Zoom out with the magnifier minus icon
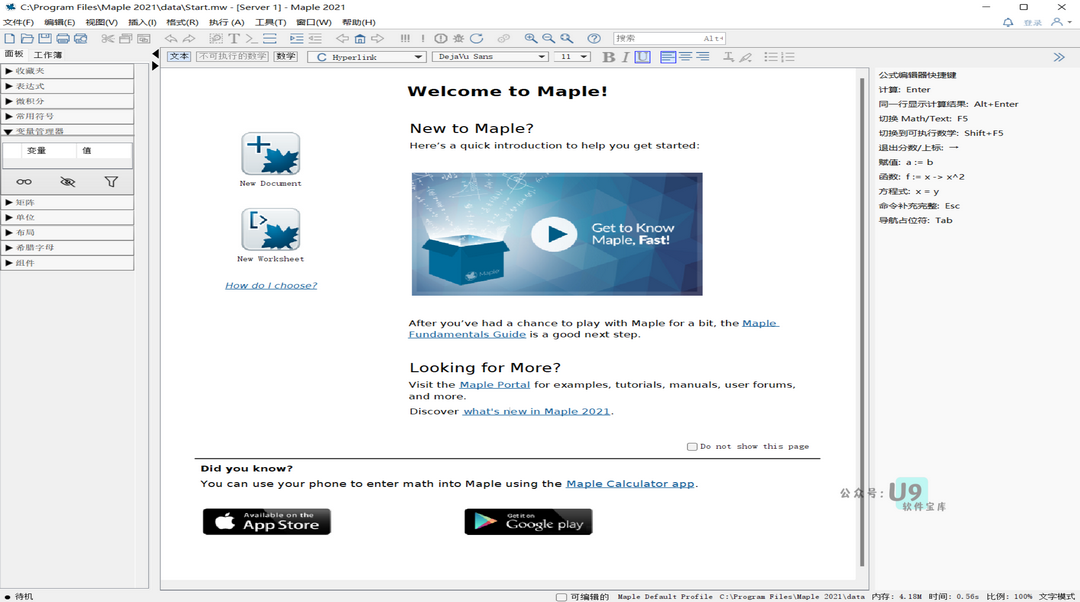Viewport: 1080px width, 602px height. coord(548,39)
